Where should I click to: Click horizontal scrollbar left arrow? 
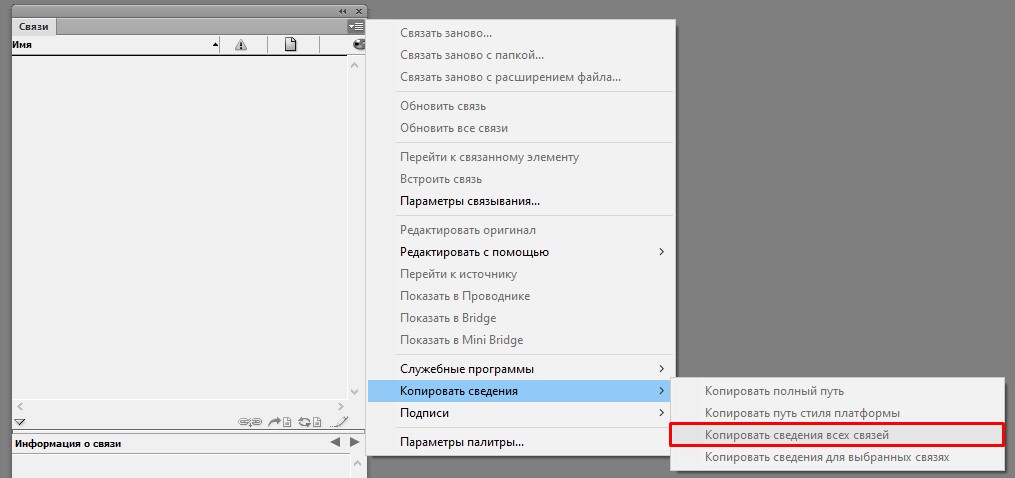19,406
